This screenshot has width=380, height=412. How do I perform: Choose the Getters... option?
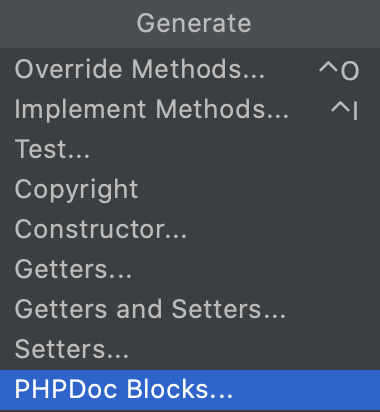tap(190, 270)
